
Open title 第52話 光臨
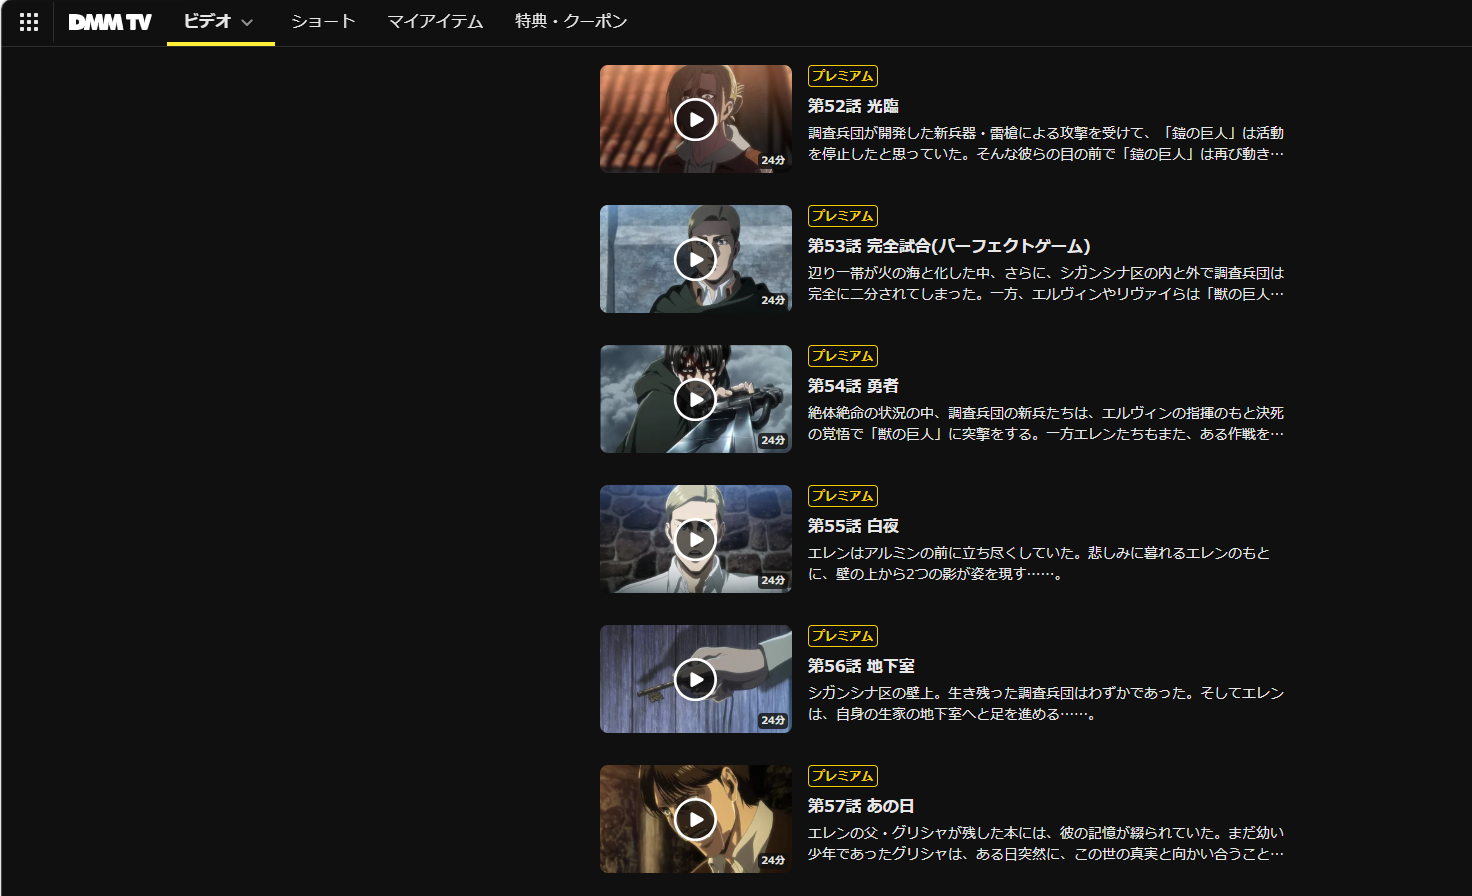853,106
